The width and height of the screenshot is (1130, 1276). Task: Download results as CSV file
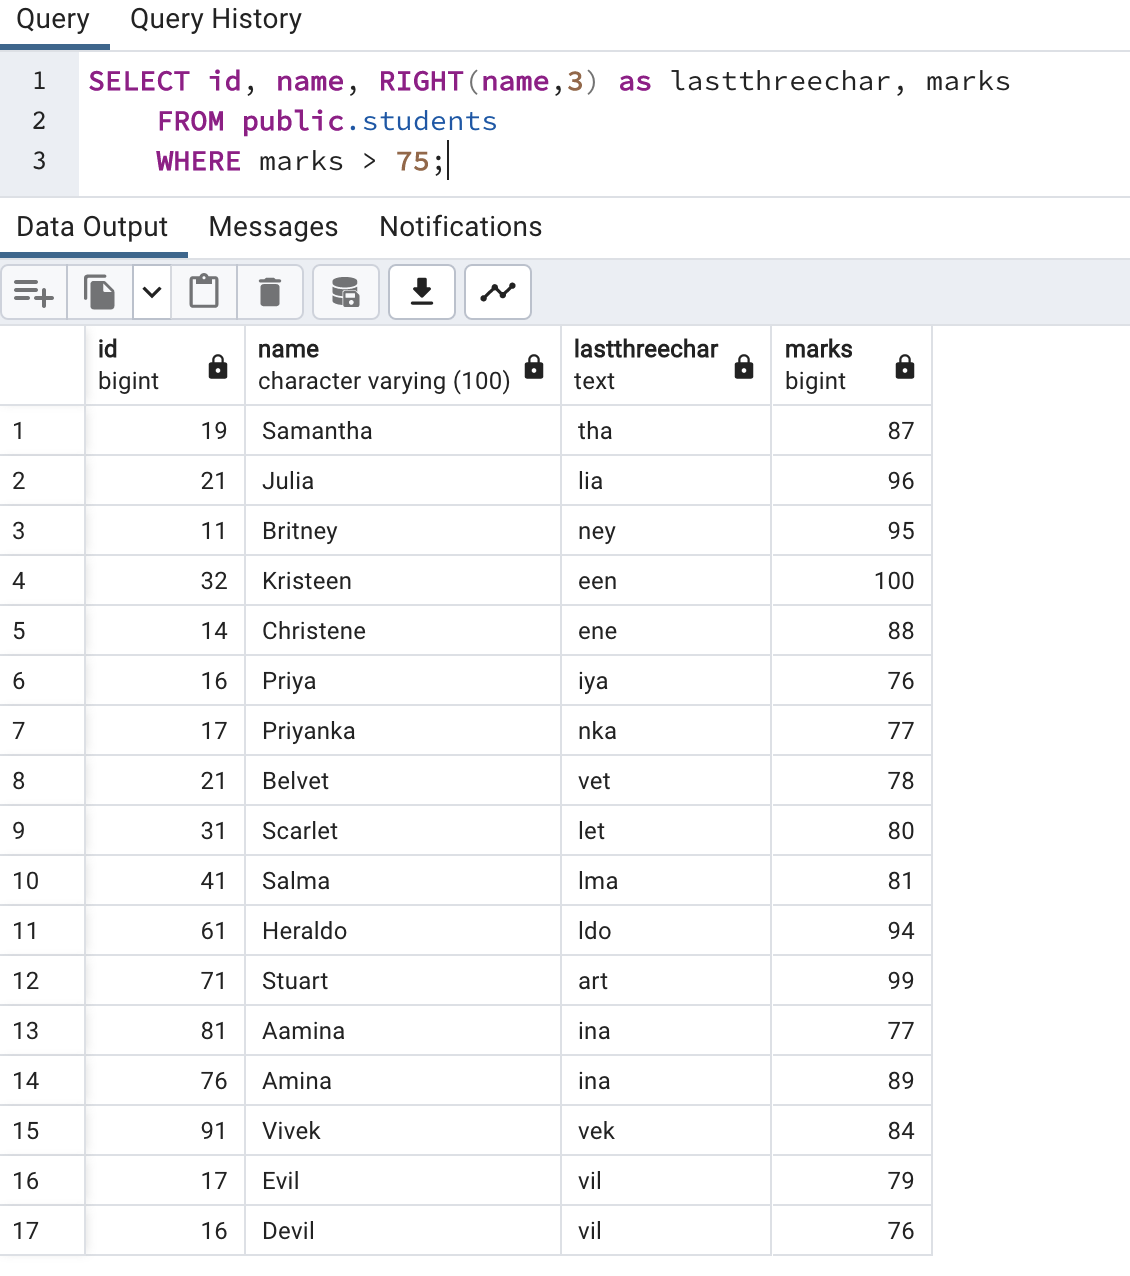[422, 292]
